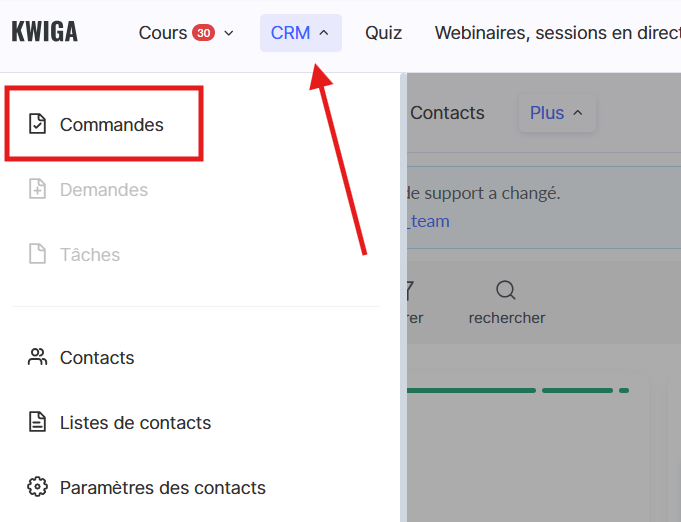681x522 pixels.
Task: Collapse the CRM dropdown menu
Action: (300, 33)
